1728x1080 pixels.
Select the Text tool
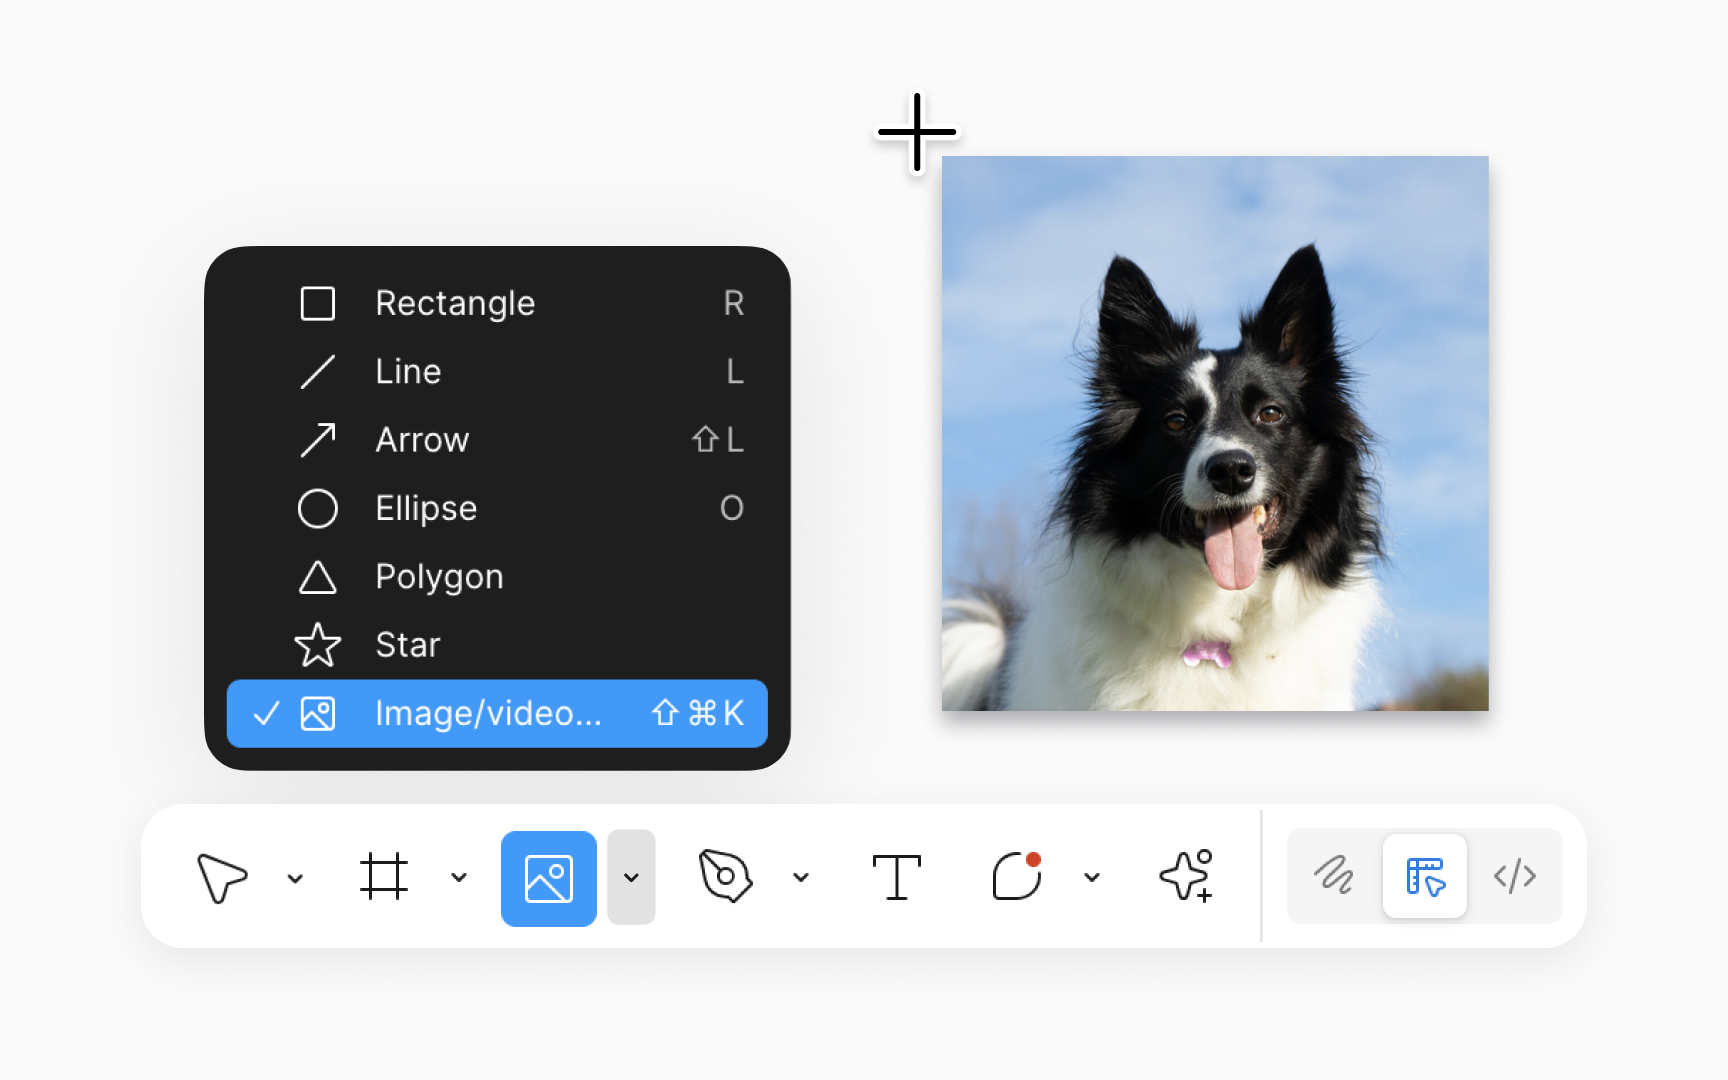896,877
